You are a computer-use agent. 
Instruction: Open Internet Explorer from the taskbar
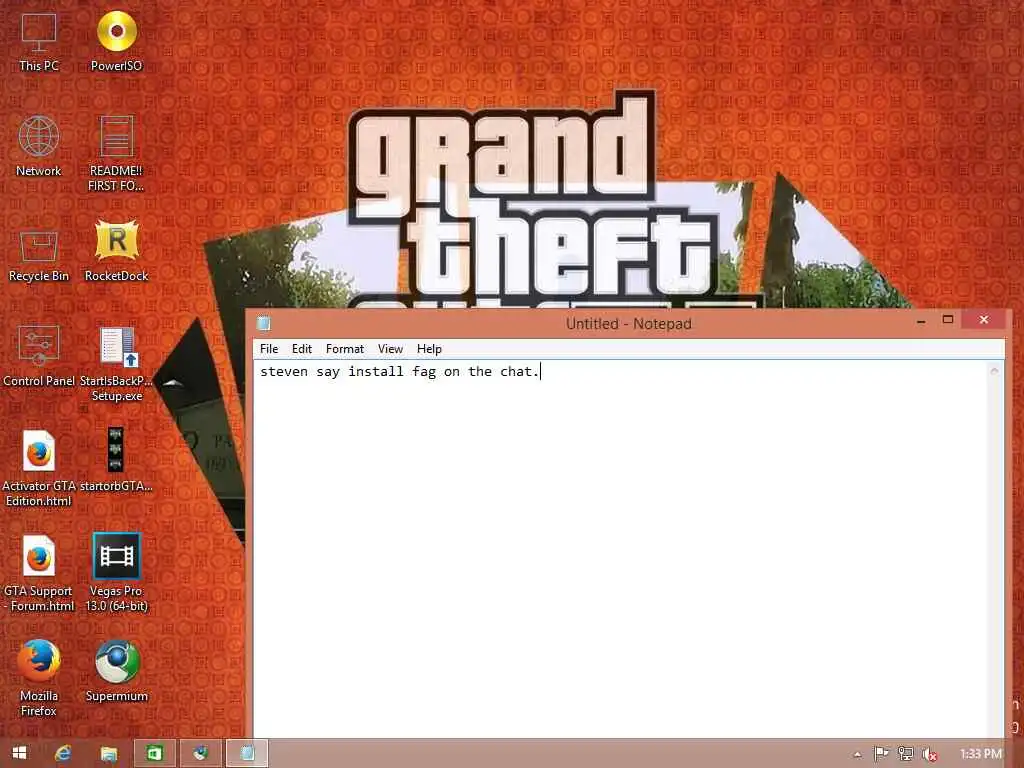tap(63, 753)
